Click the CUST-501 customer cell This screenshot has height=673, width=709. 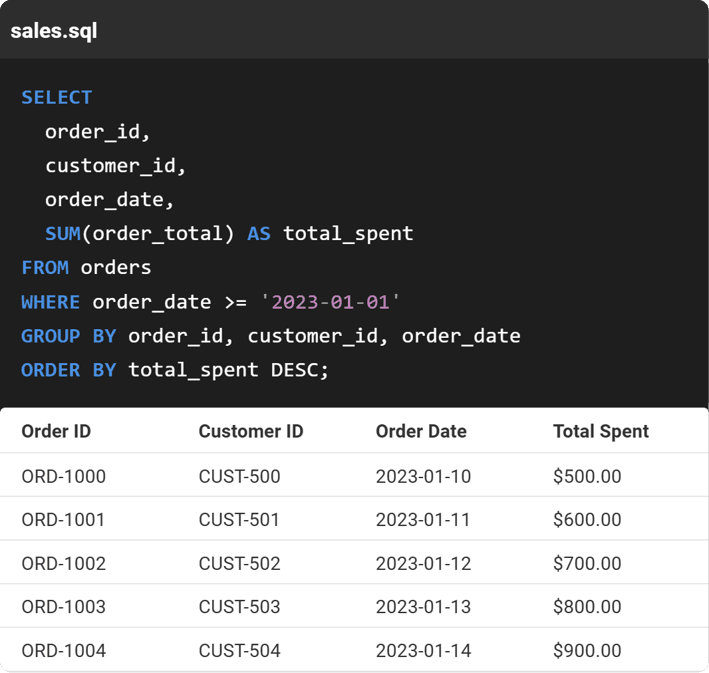pyautogui.click(x=239, y=520)
